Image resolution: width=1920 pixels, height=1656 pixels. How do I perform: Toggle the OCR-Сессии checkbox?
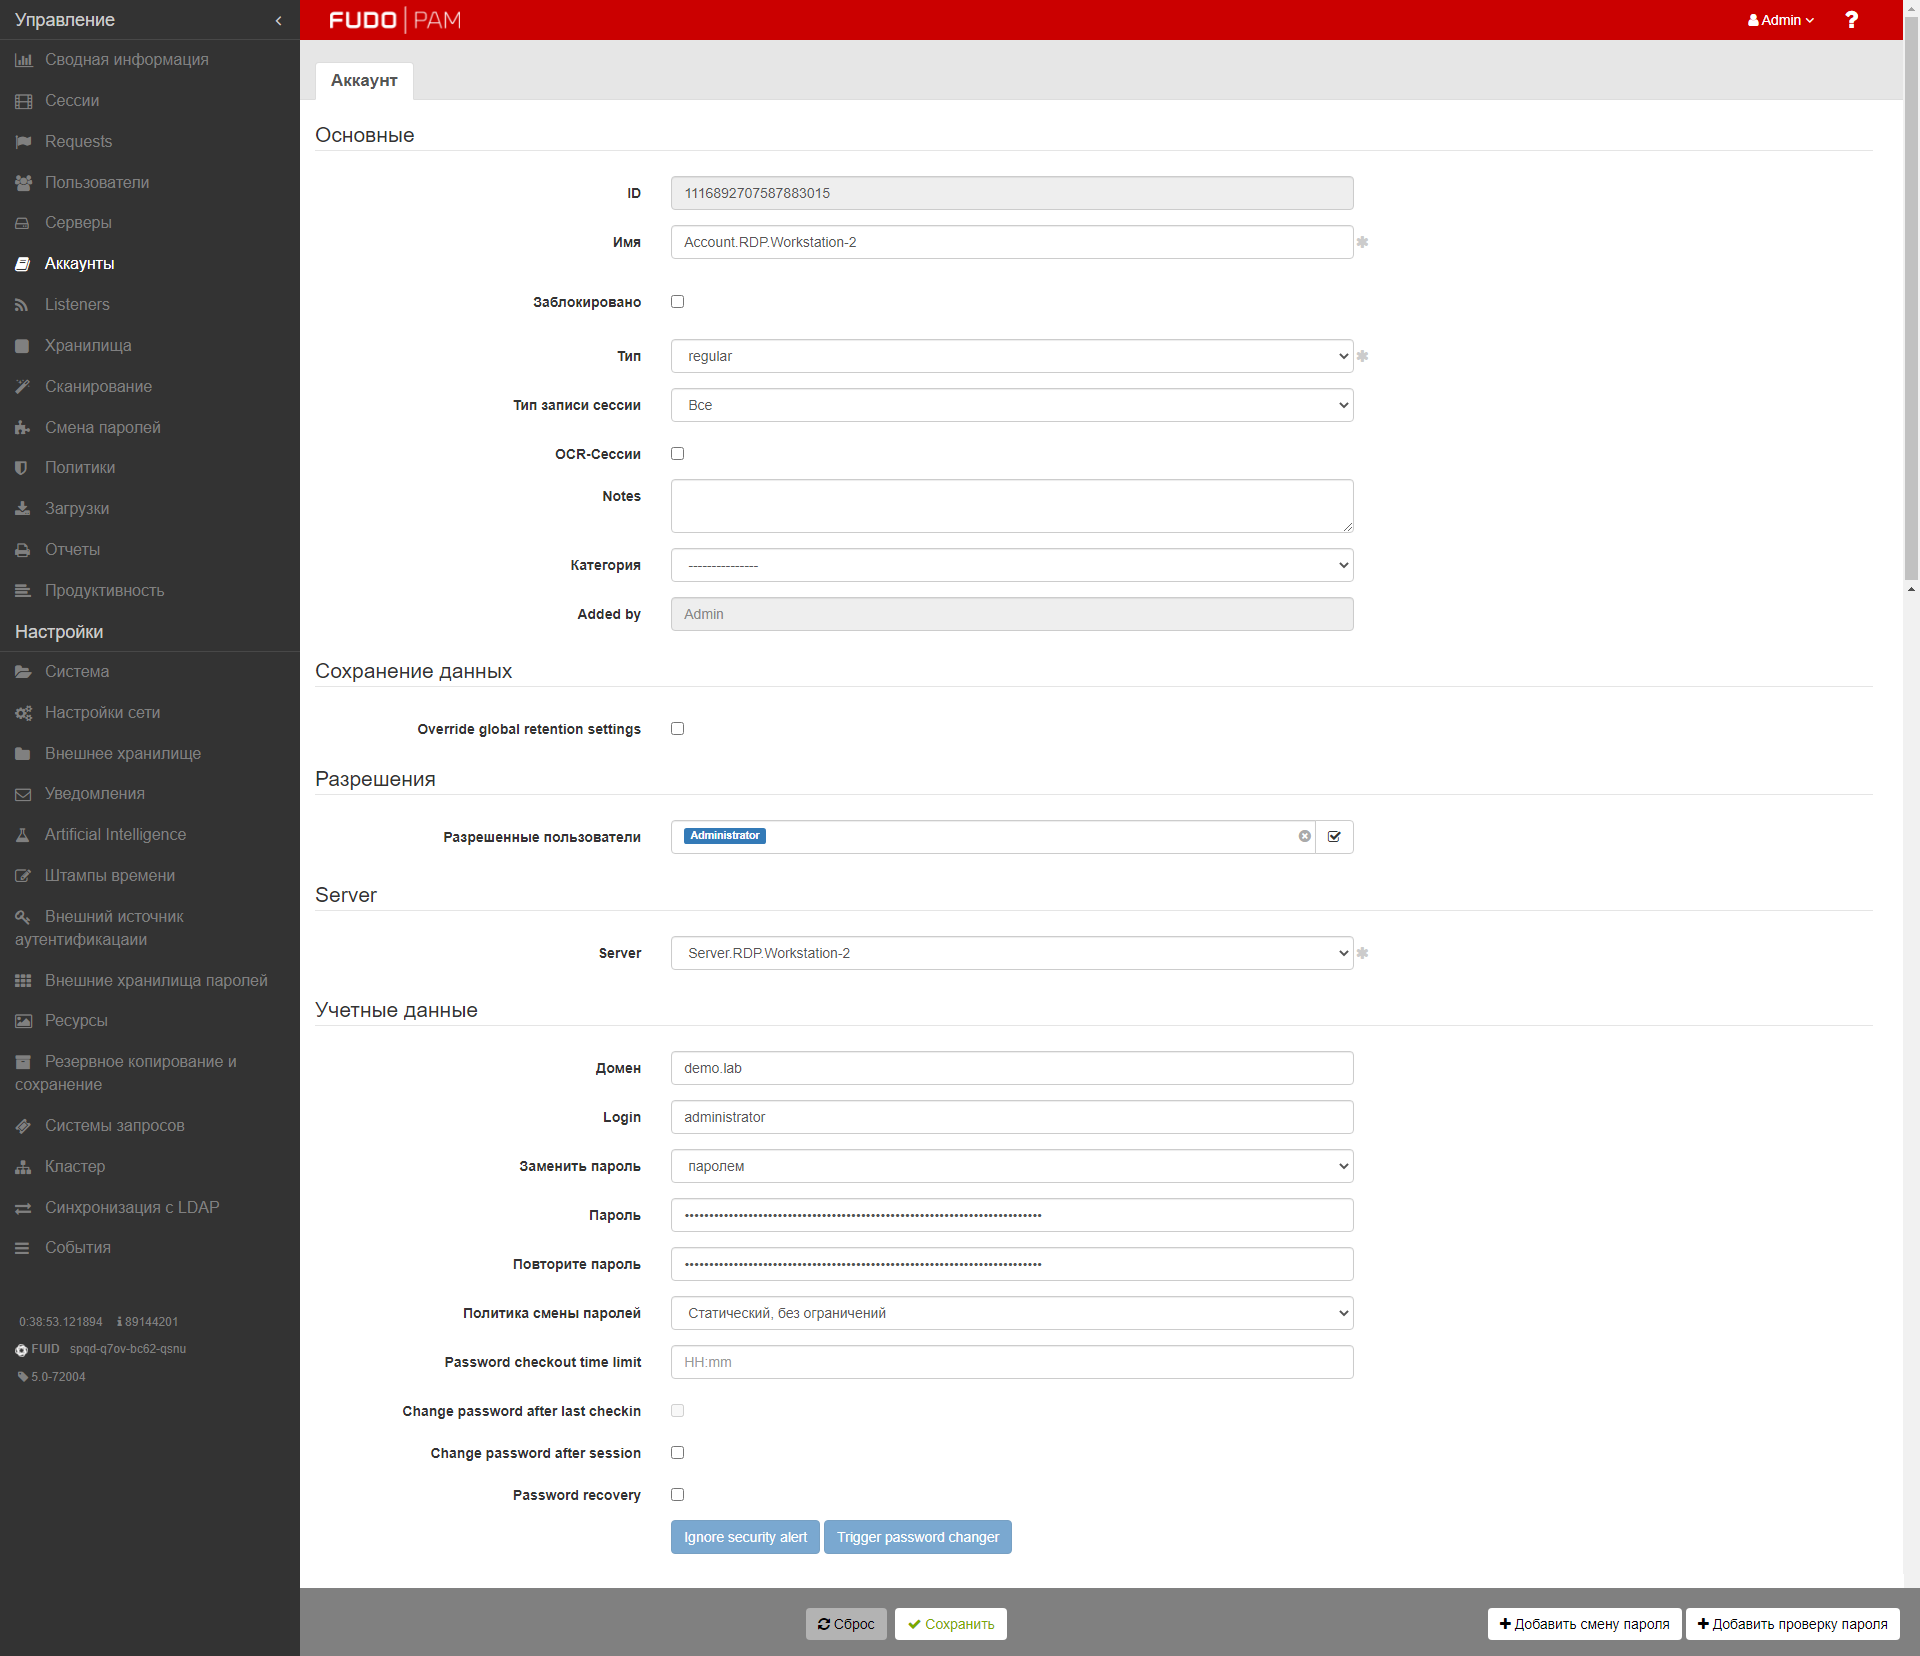pos(677,453)
